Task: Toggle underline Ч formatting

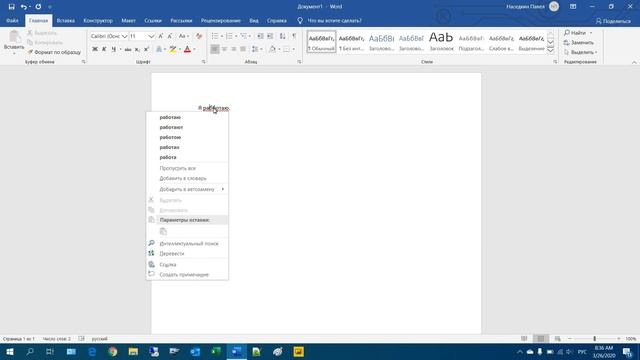Action: [113, 49]
